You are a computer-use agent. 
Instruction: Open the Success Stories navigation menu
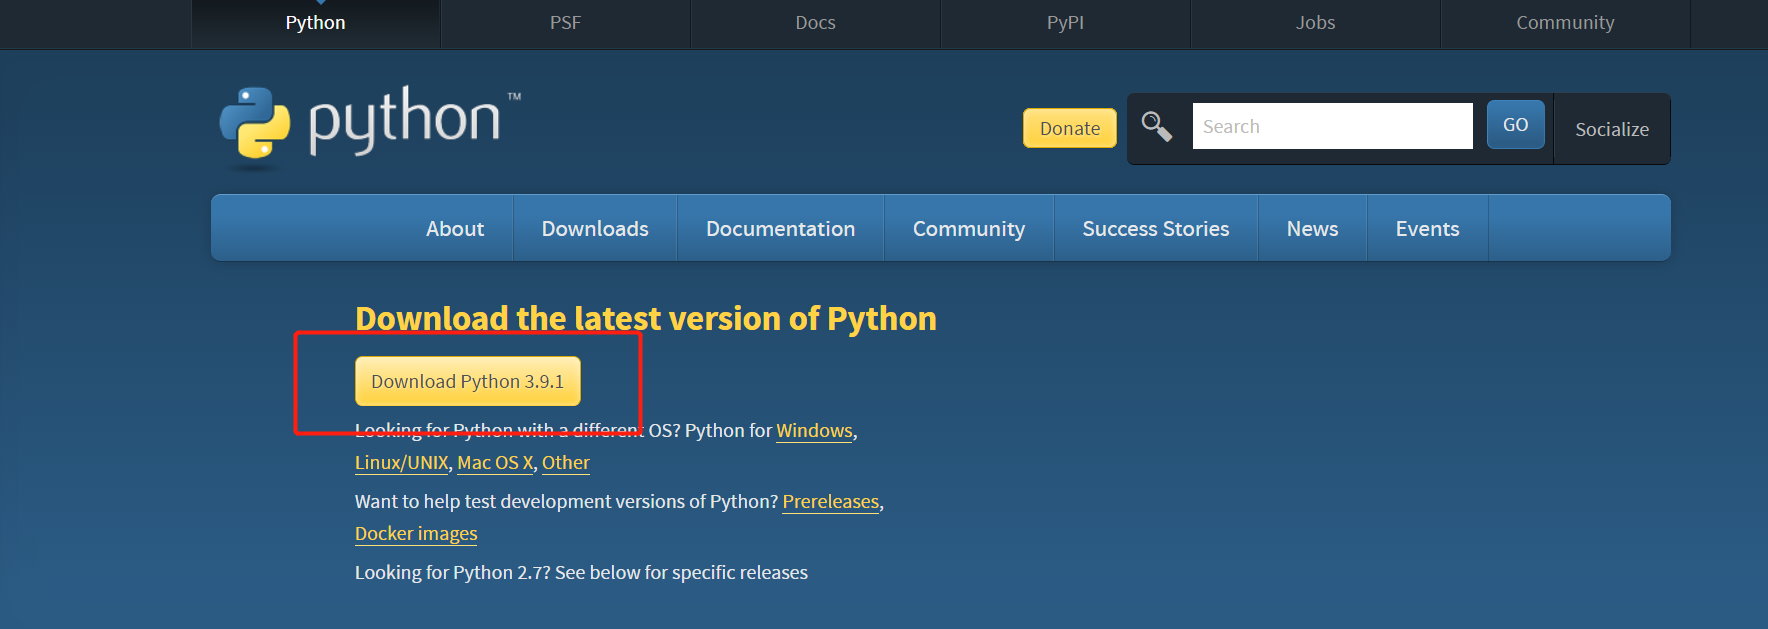1156,228
